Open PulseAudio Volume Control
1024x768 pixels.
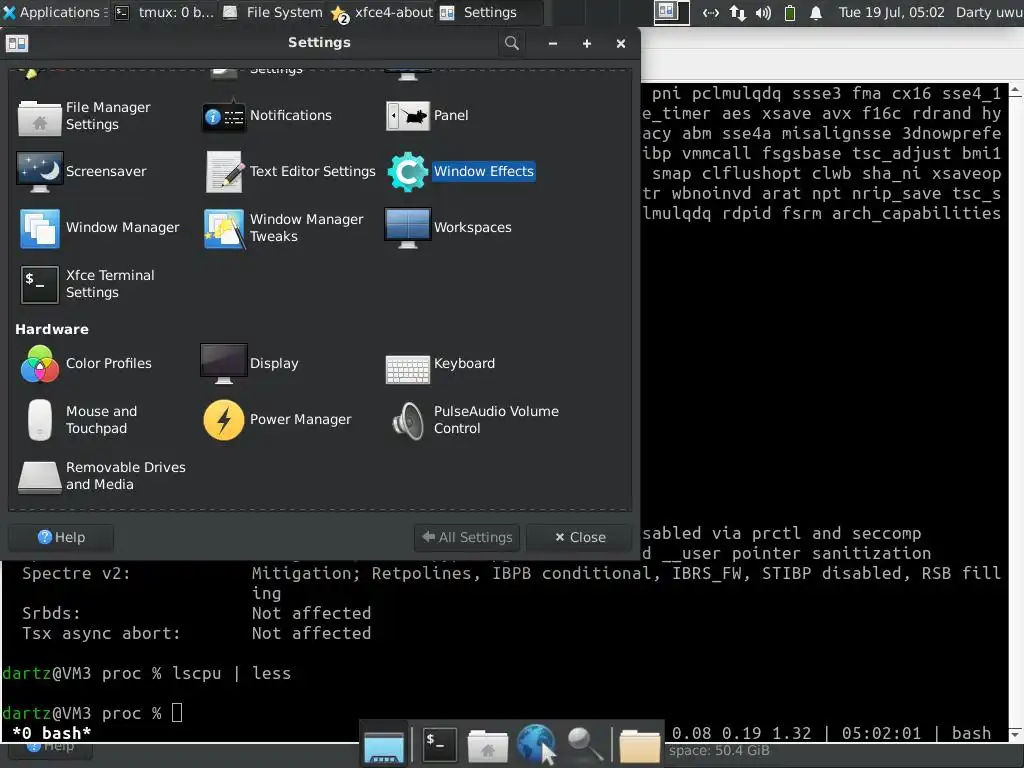[475, 420]
